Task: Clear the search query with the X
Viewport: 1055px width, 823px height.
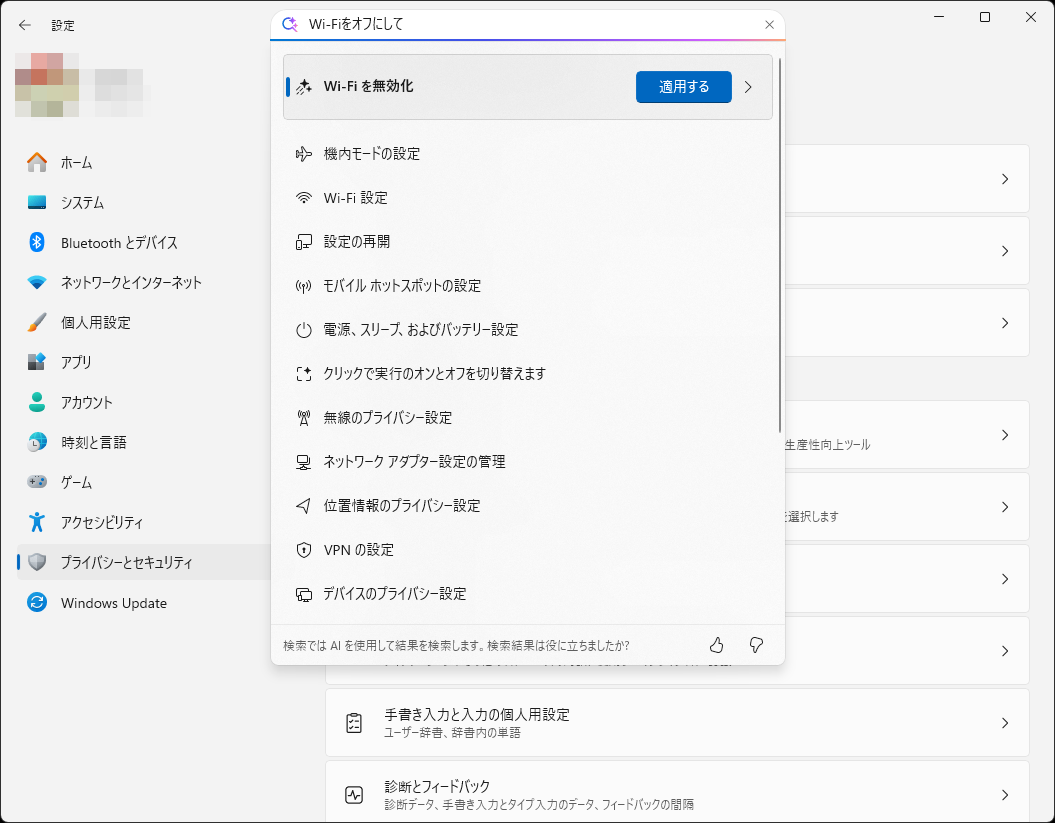Action: click(x=769, y=24)
